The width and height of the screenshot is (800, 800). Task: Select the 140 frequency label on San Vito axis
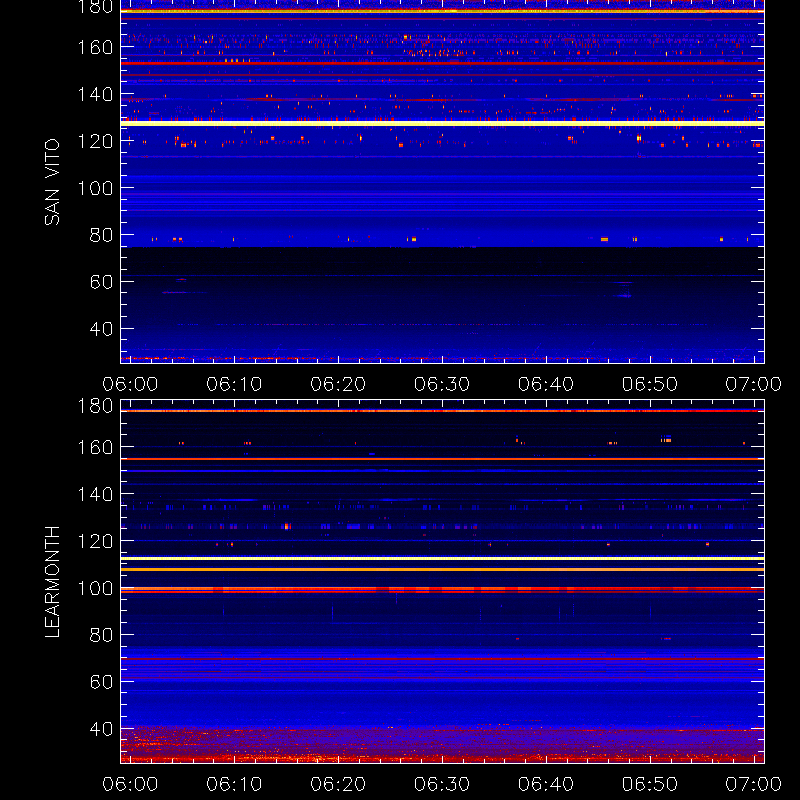tap(95, 94)
